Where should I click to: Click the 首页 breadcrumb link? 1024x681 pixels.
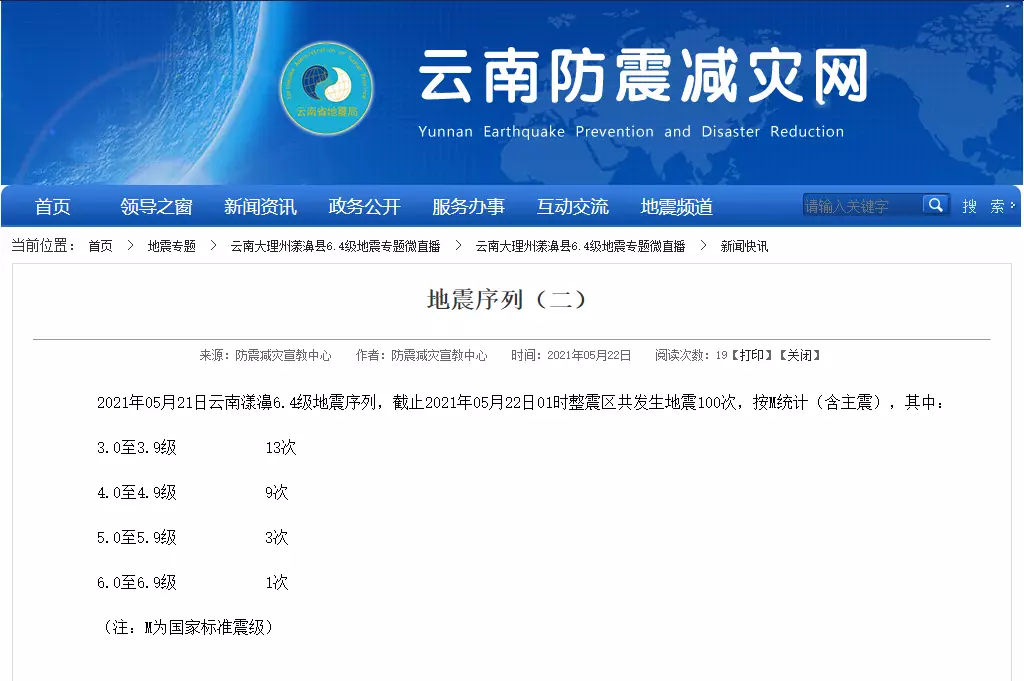click(x=100, y=246)
